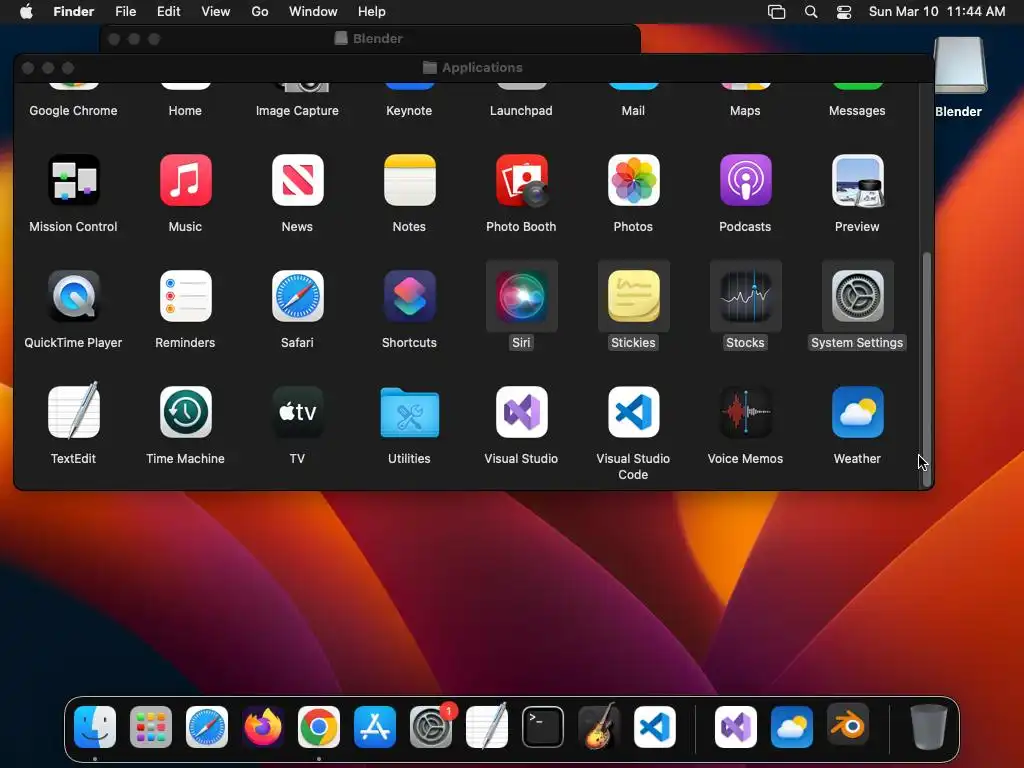Click Safari icon in Applications window
The height and width of the screenshot is (768, 1024).
pos(297,296)
